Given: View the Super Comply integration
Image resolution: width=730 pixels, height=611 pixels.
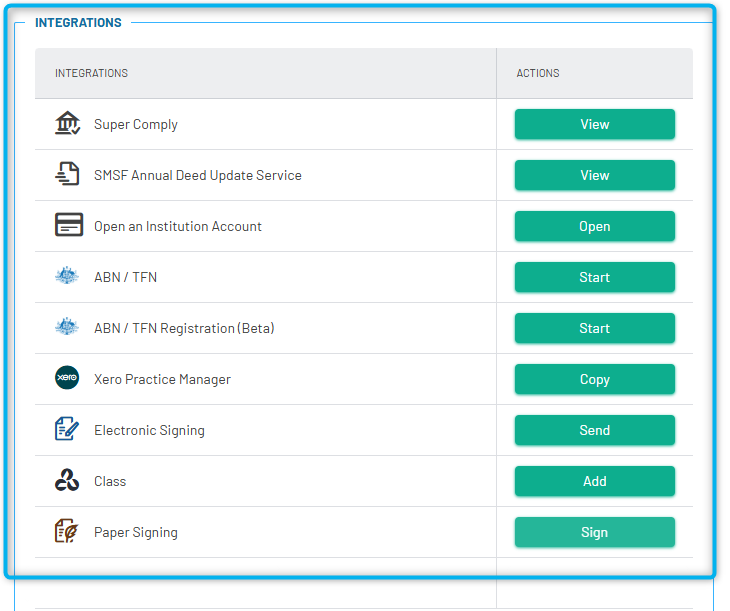Looking at the screenshot, I should coord(595,124).
